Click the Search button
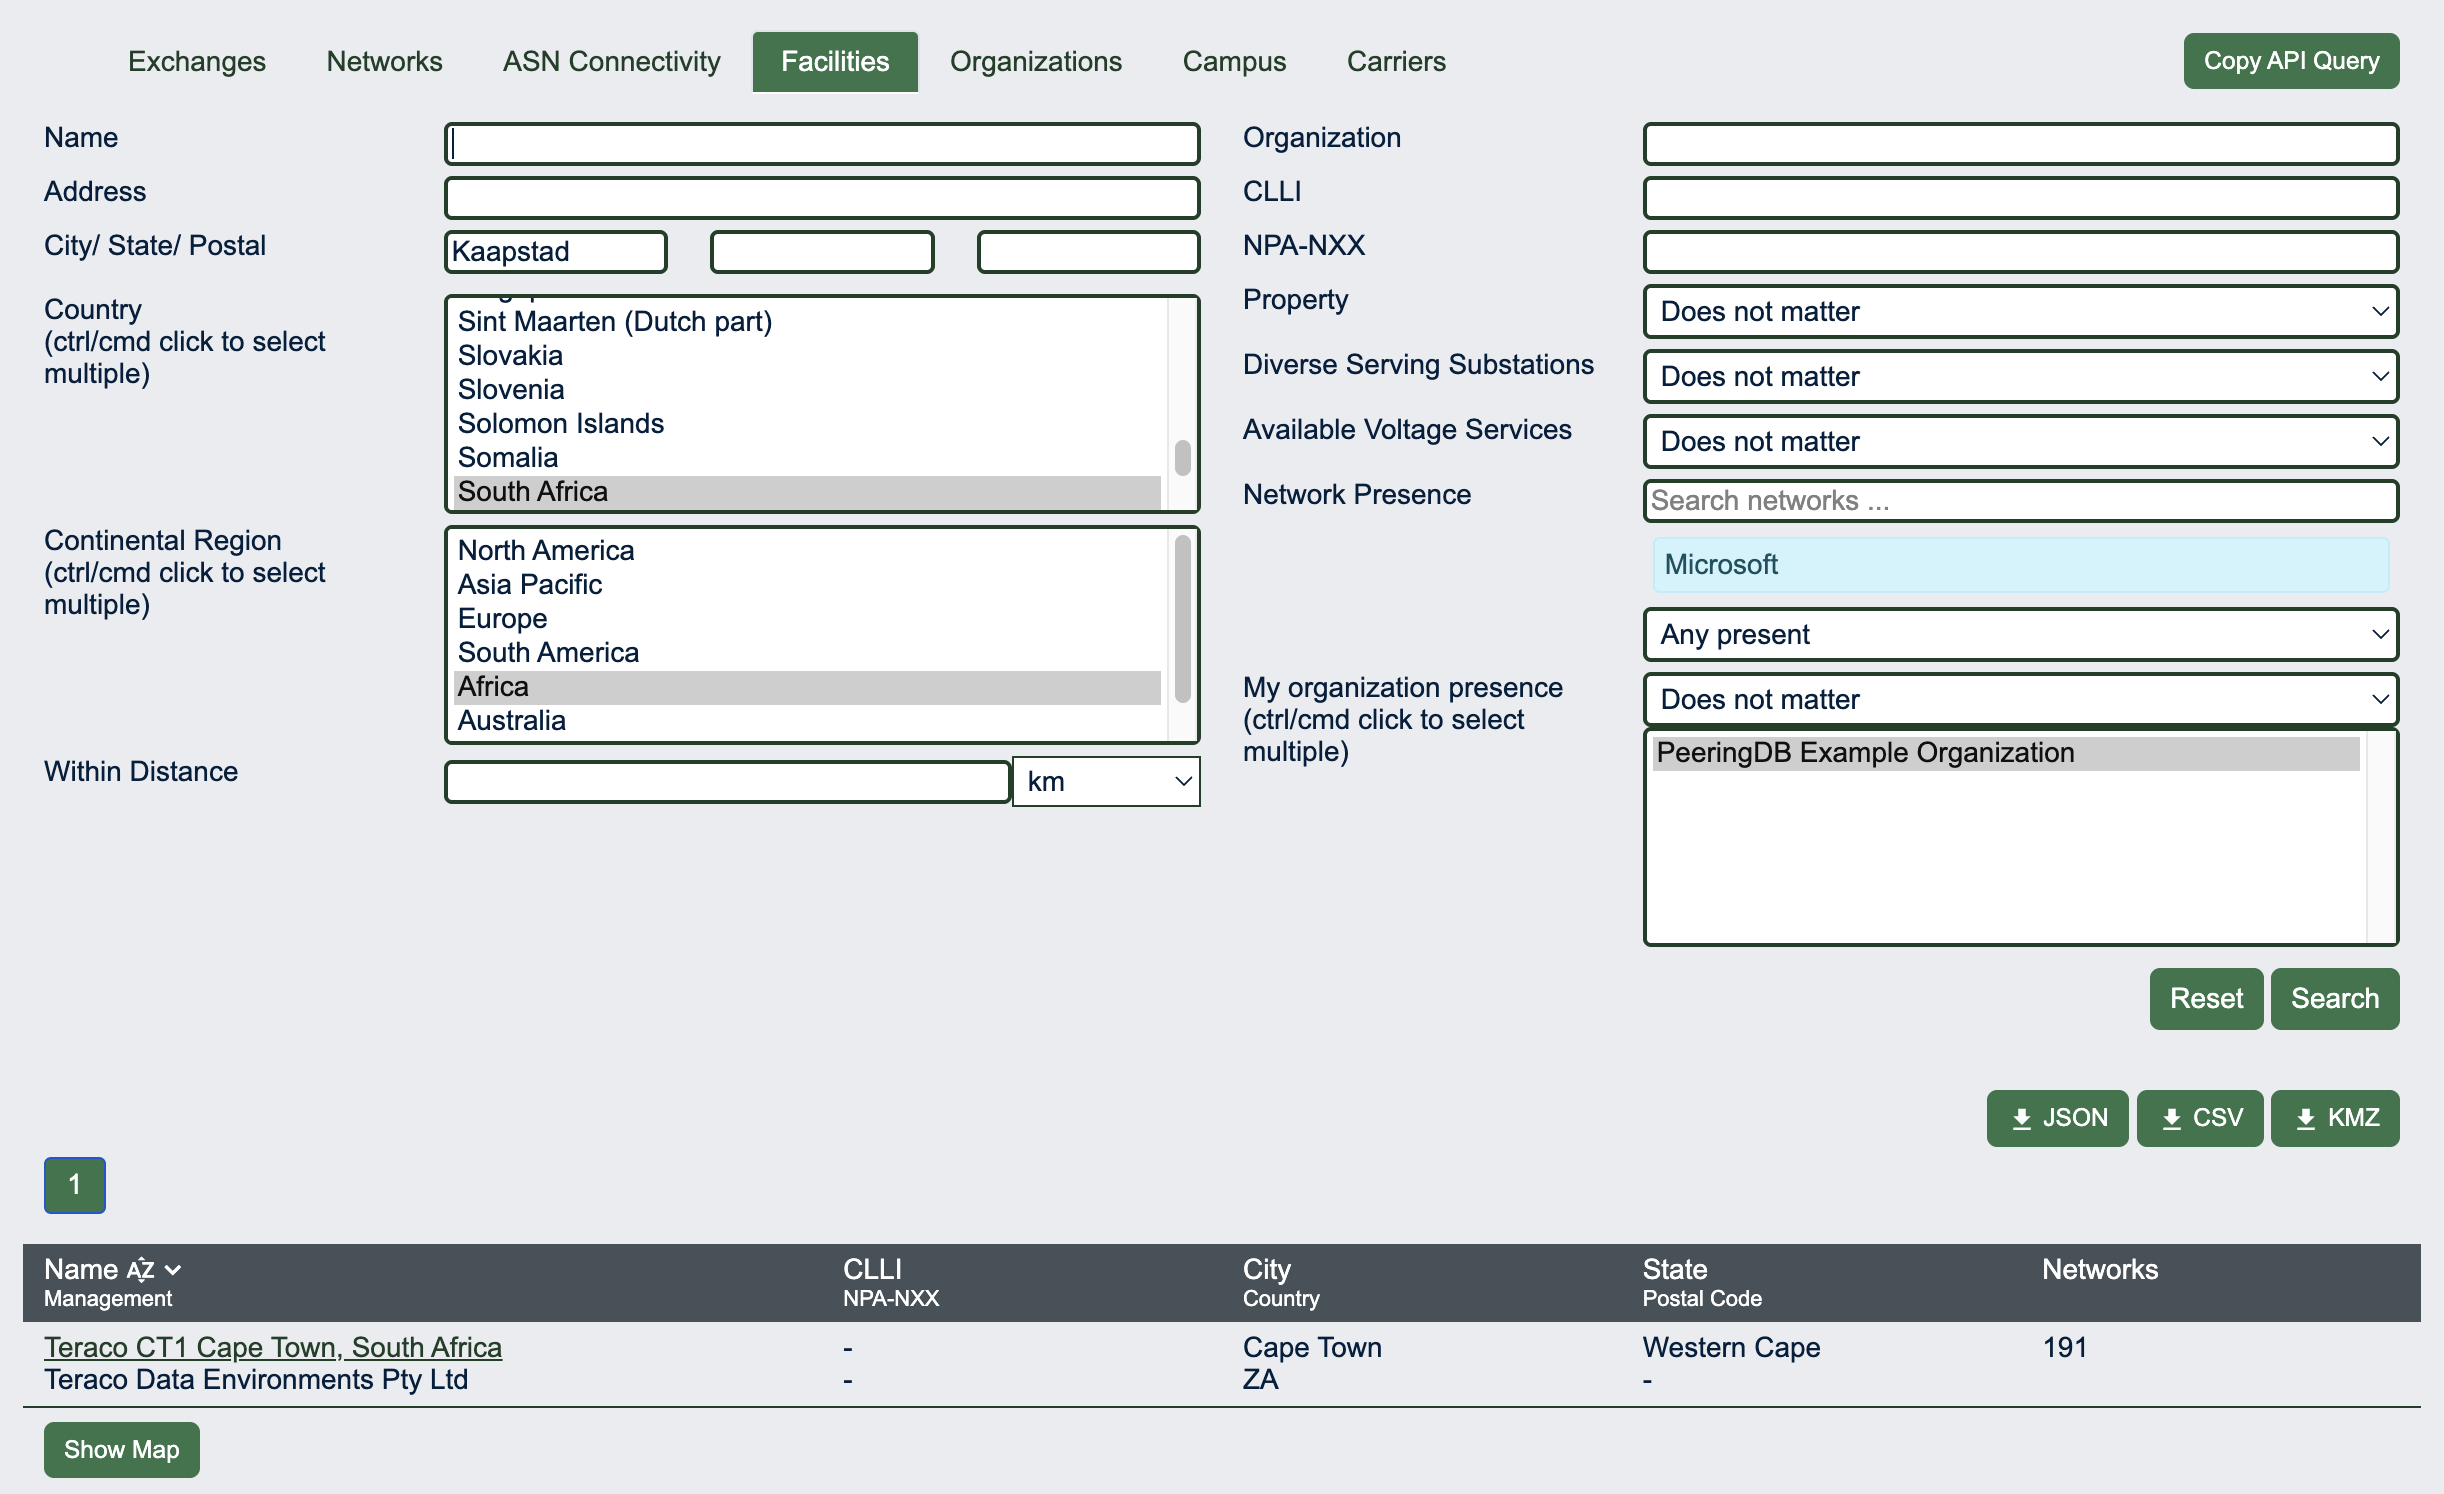Screen dimensions: 2444x1494 [2335, 999]
